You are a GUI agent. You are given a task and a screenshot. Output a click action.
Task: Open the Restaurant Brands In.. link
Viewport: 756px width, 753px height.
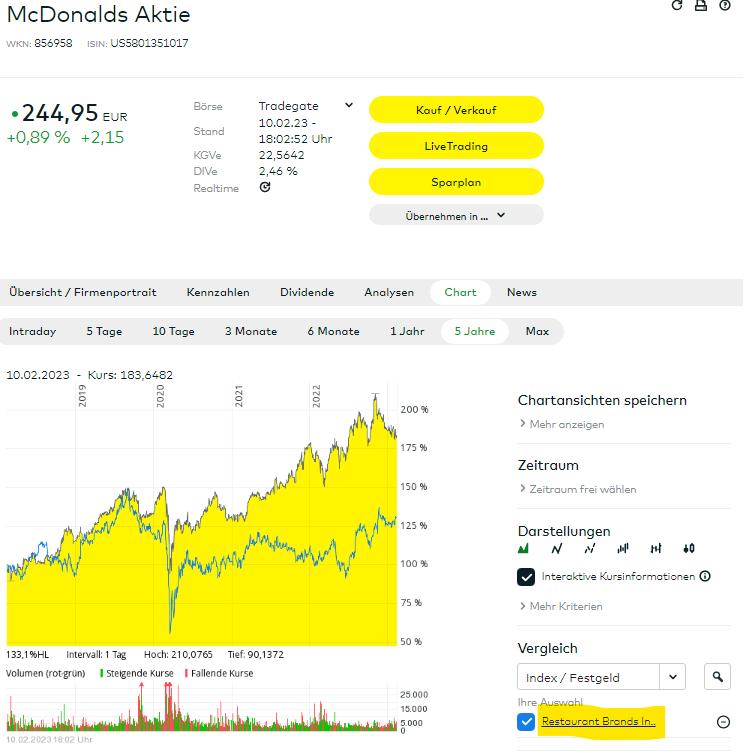[598, 722]
